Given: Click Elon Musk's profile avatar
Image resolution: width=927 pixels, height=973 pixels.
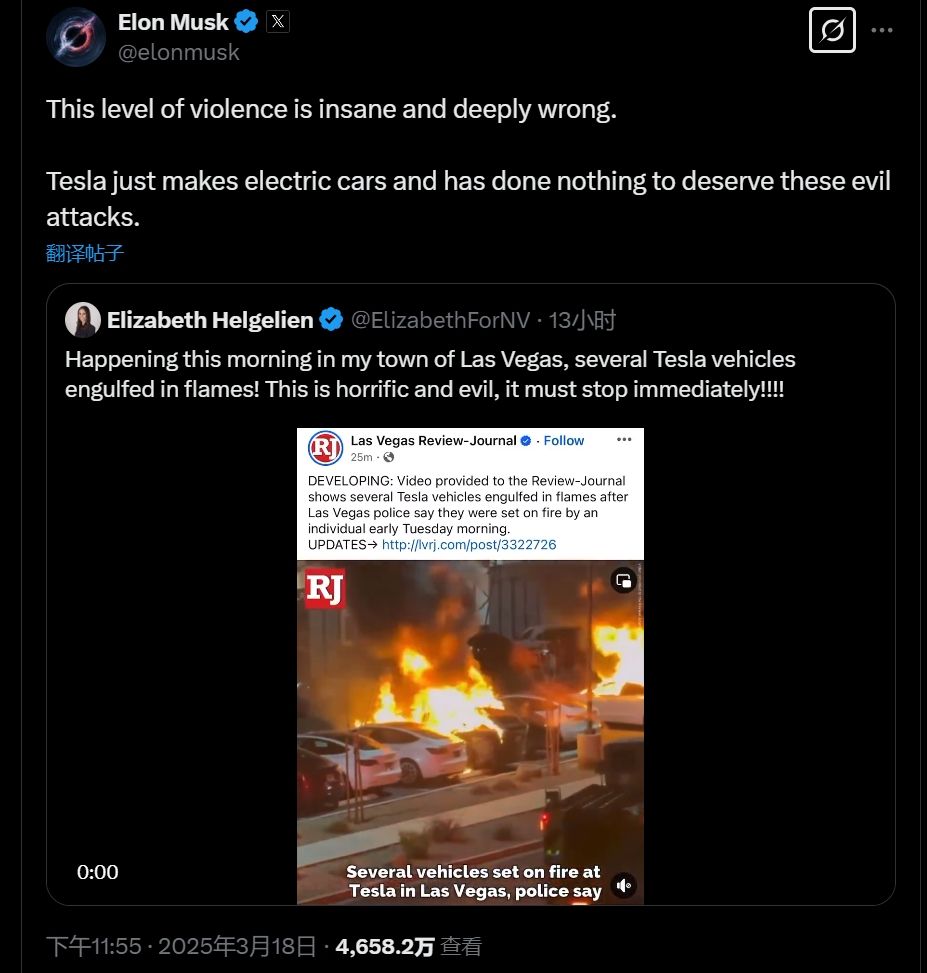Looking at the screenshot, I should pos(76,37).
